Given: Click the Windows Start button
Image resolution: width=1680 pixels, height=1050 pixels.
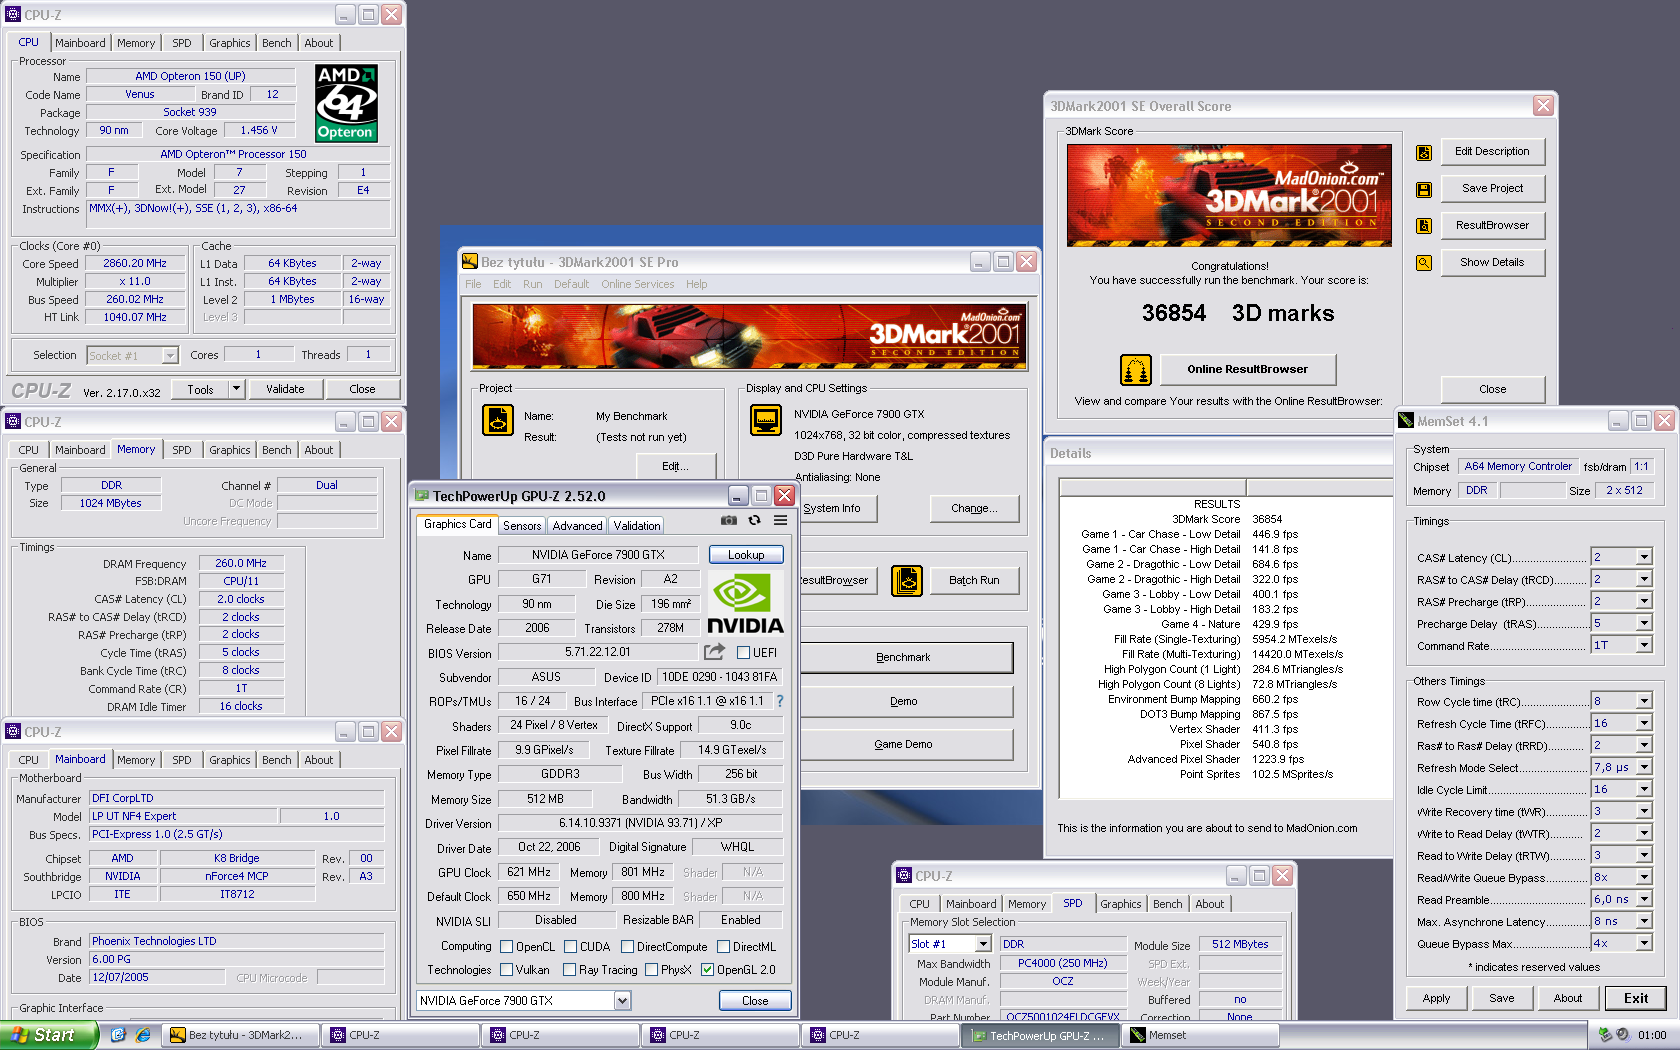Looking at the screenshot, I should [x=49, y=1035].
